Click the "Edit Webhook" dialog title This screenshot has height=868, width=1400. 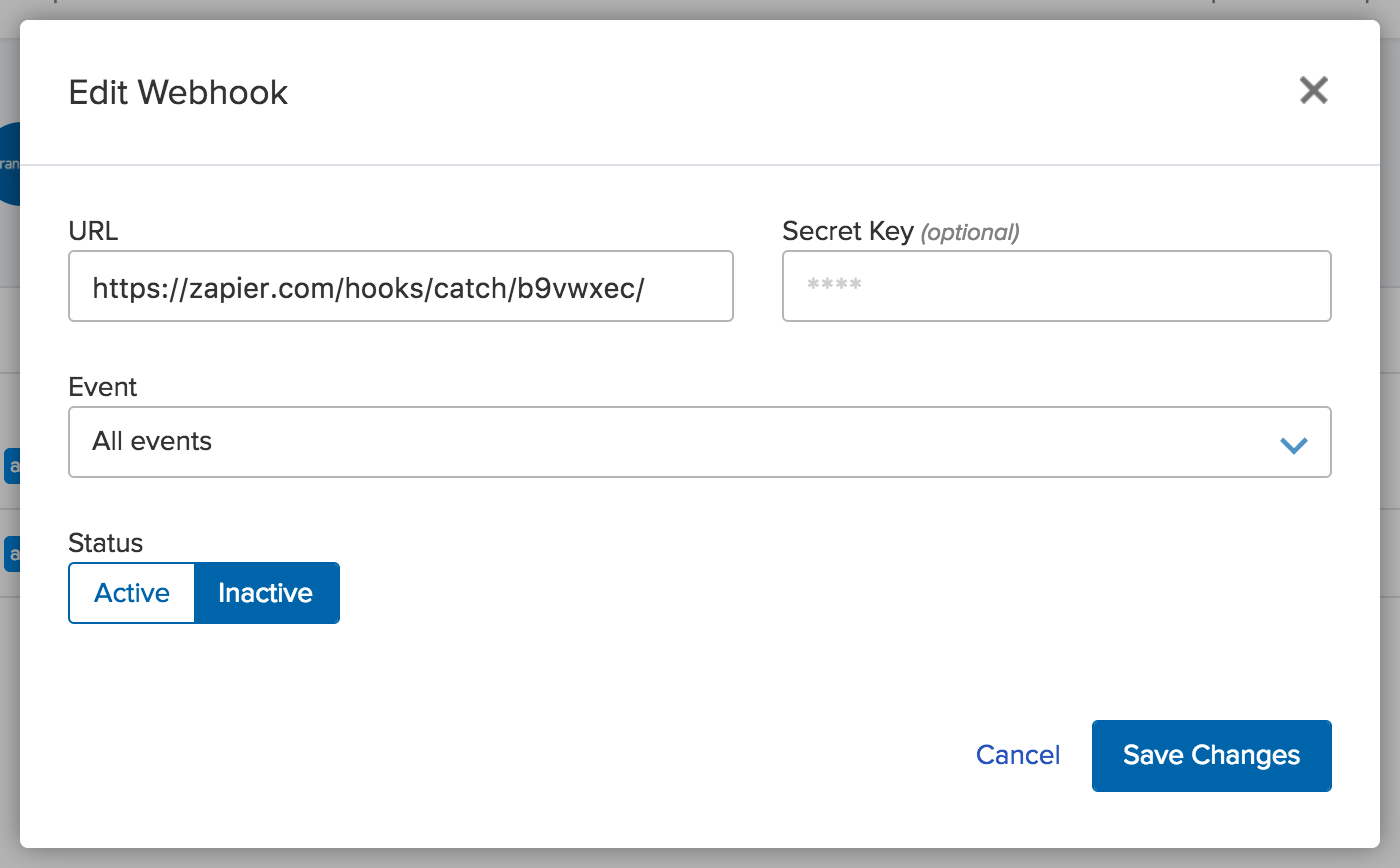[178, 93]
